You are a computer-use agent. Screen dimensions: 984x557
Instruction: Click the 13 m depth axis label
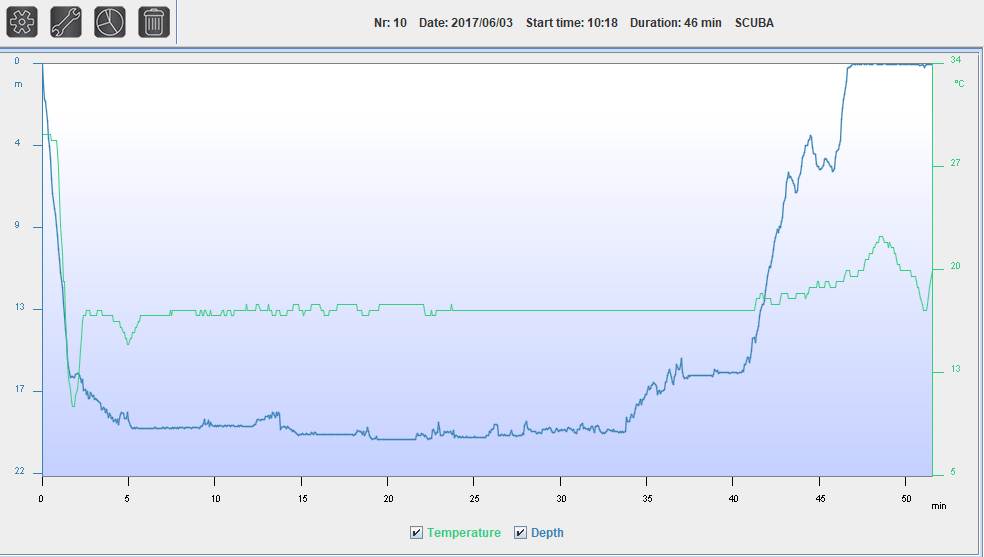point(19,307)
